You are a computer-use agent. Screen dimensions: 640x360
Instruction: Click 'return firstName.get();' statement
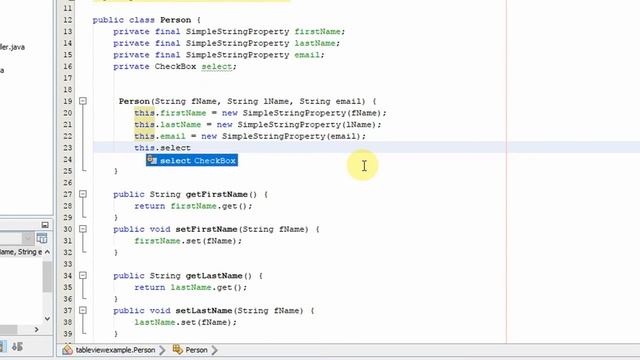[193, 206]
